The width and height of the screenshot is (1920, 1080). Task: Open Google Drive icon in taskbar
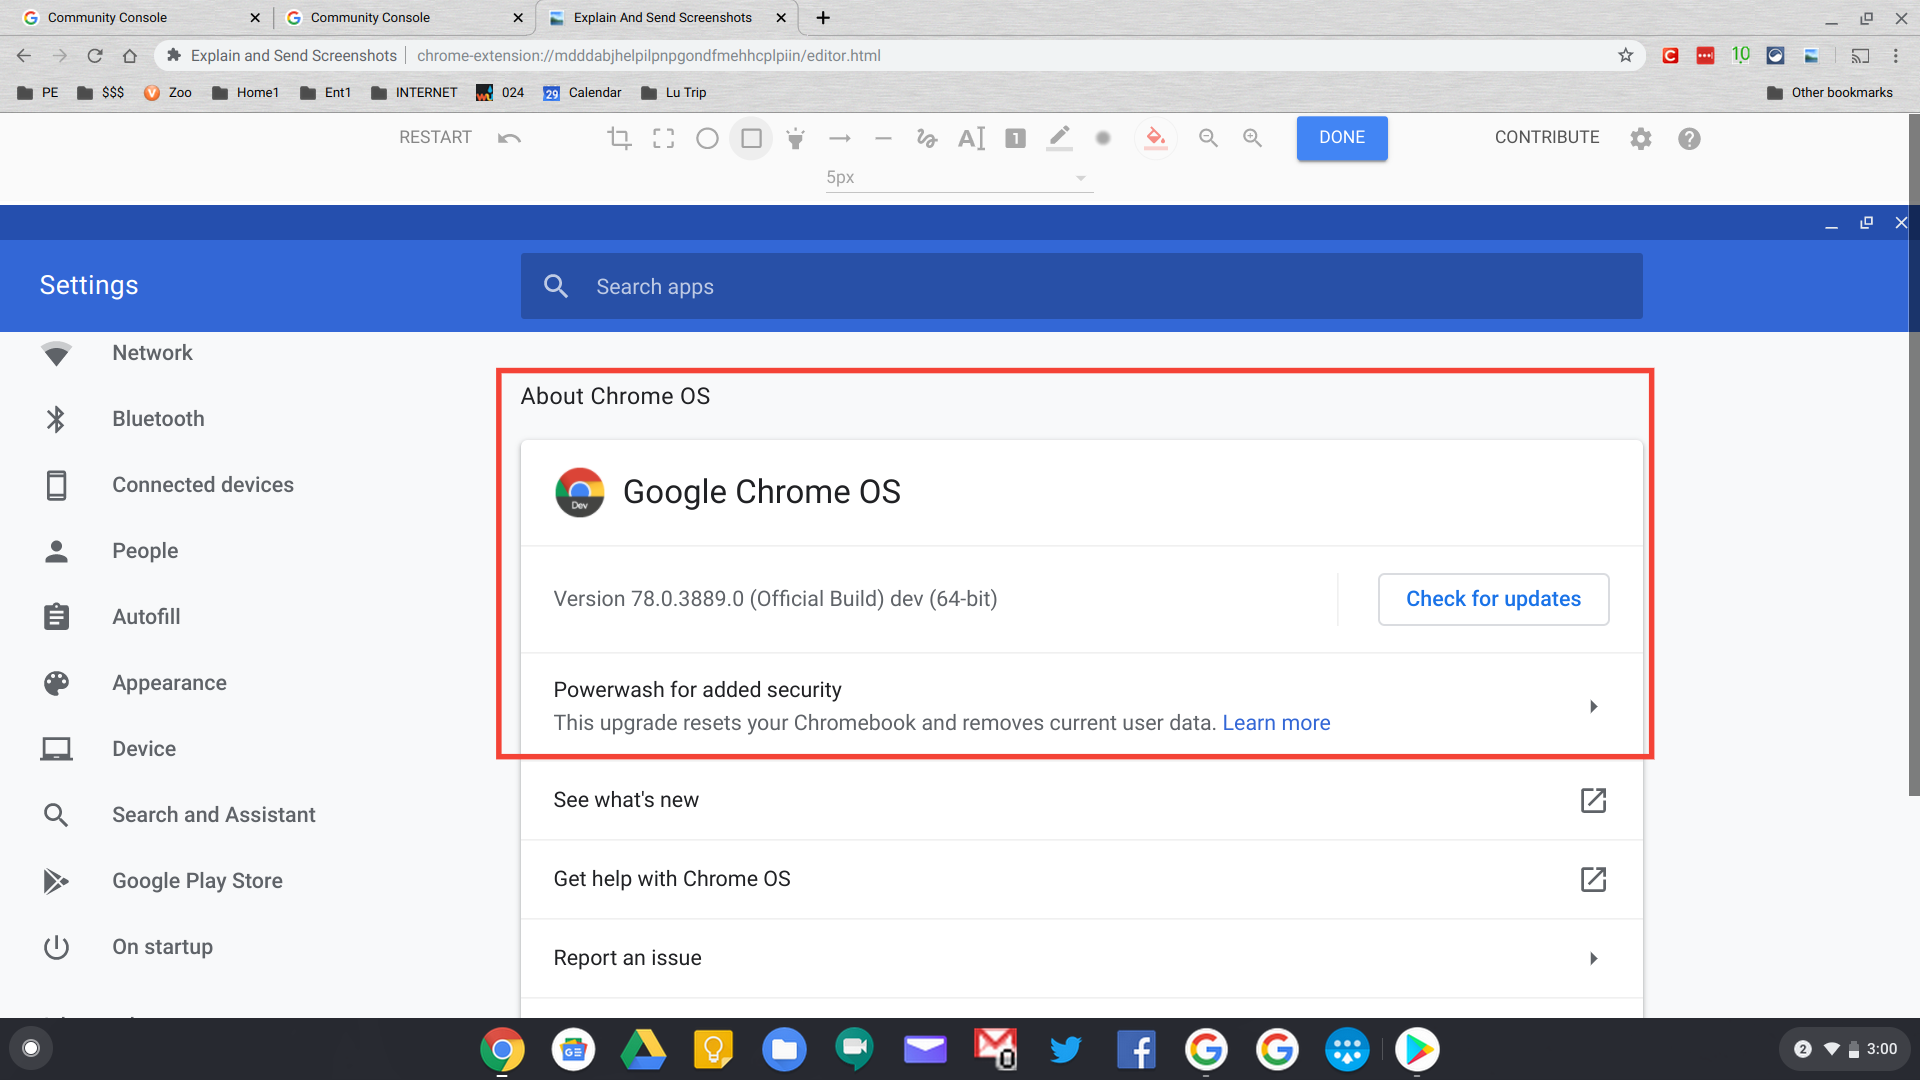[642, 1048]
